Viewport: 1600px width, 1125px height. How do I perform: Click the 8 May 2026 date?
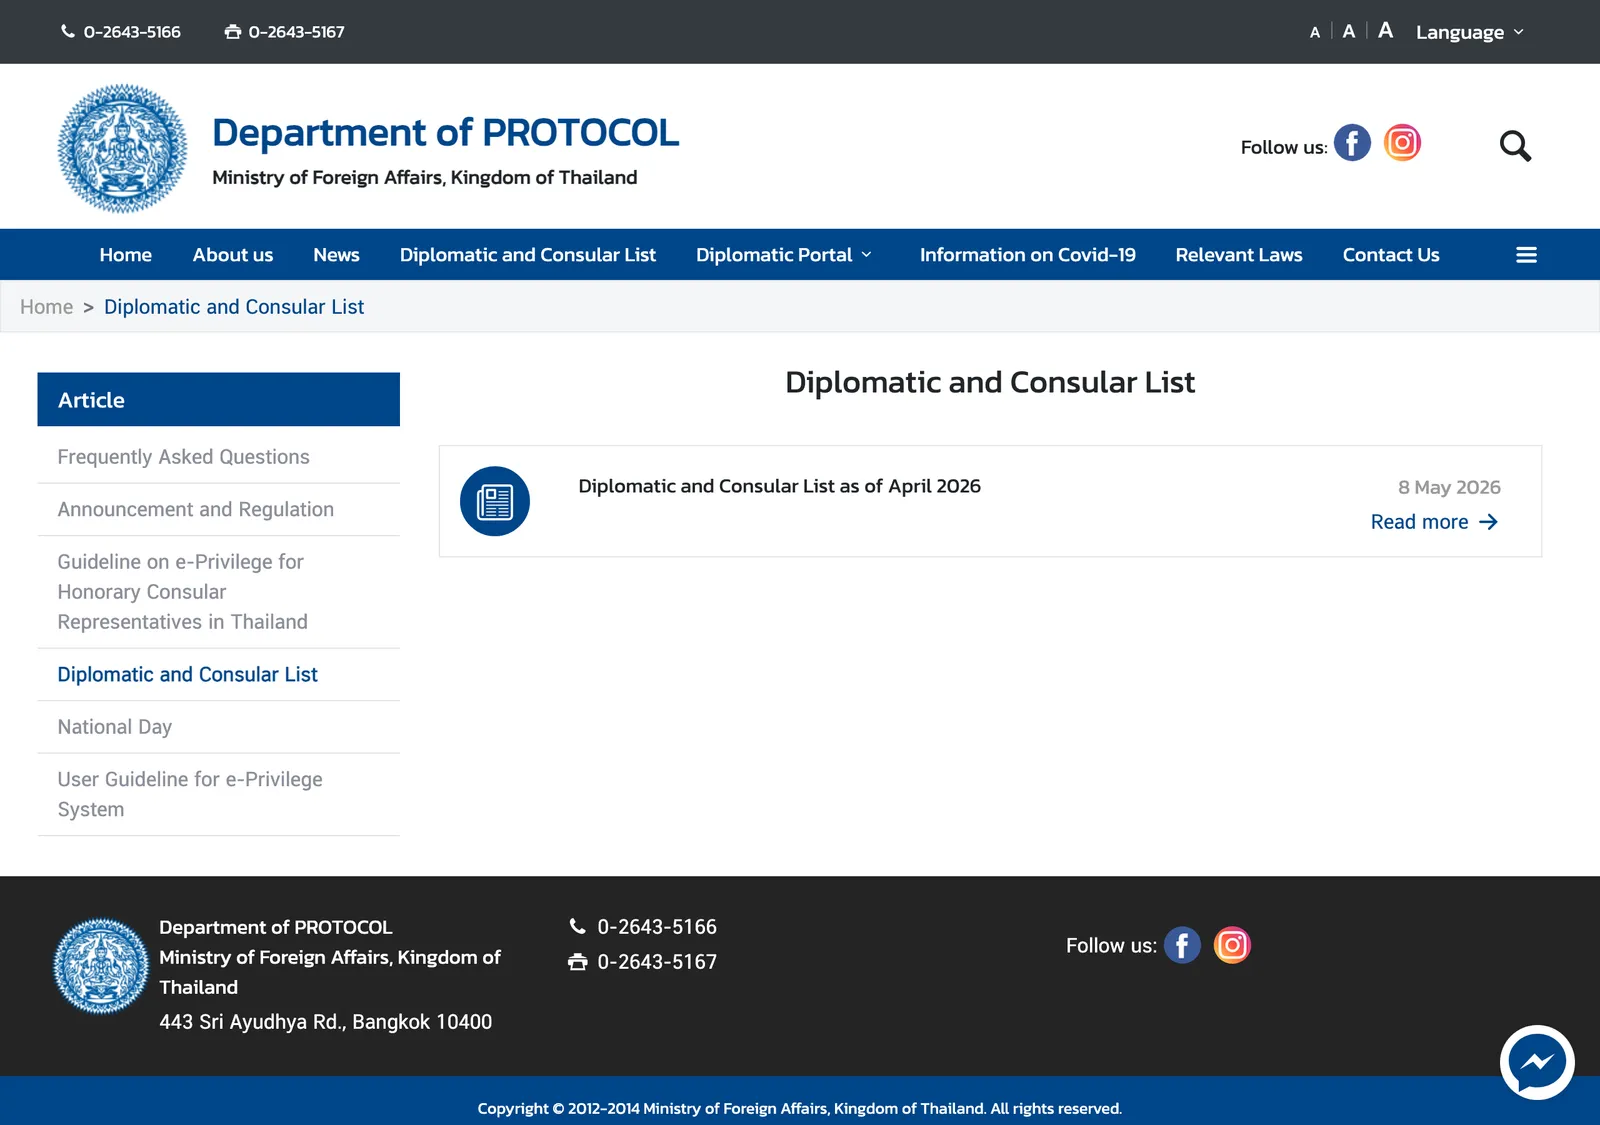1449,487
